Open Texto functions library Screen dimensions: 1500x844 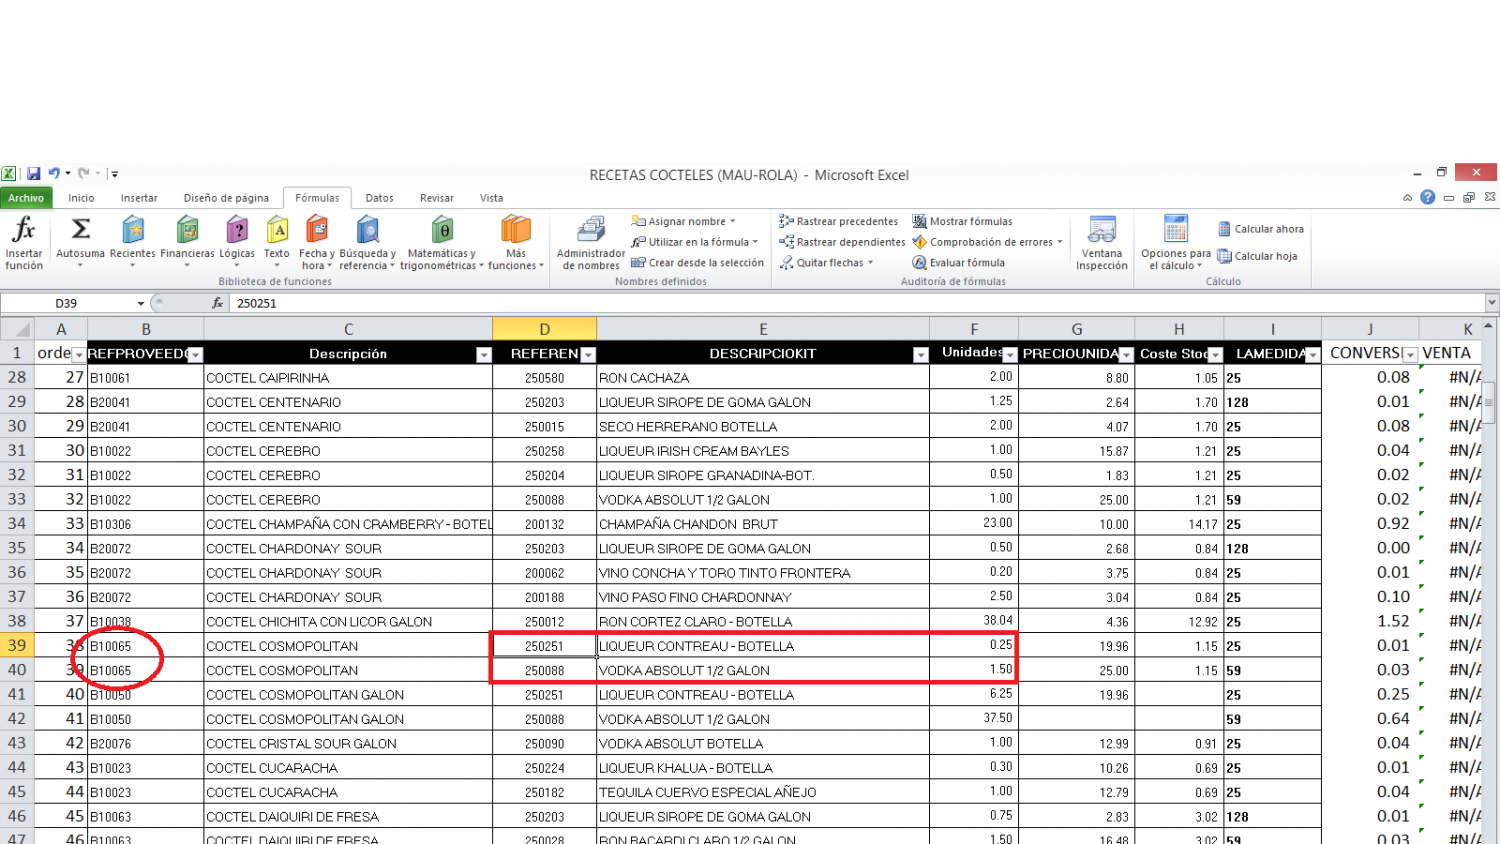277,241
